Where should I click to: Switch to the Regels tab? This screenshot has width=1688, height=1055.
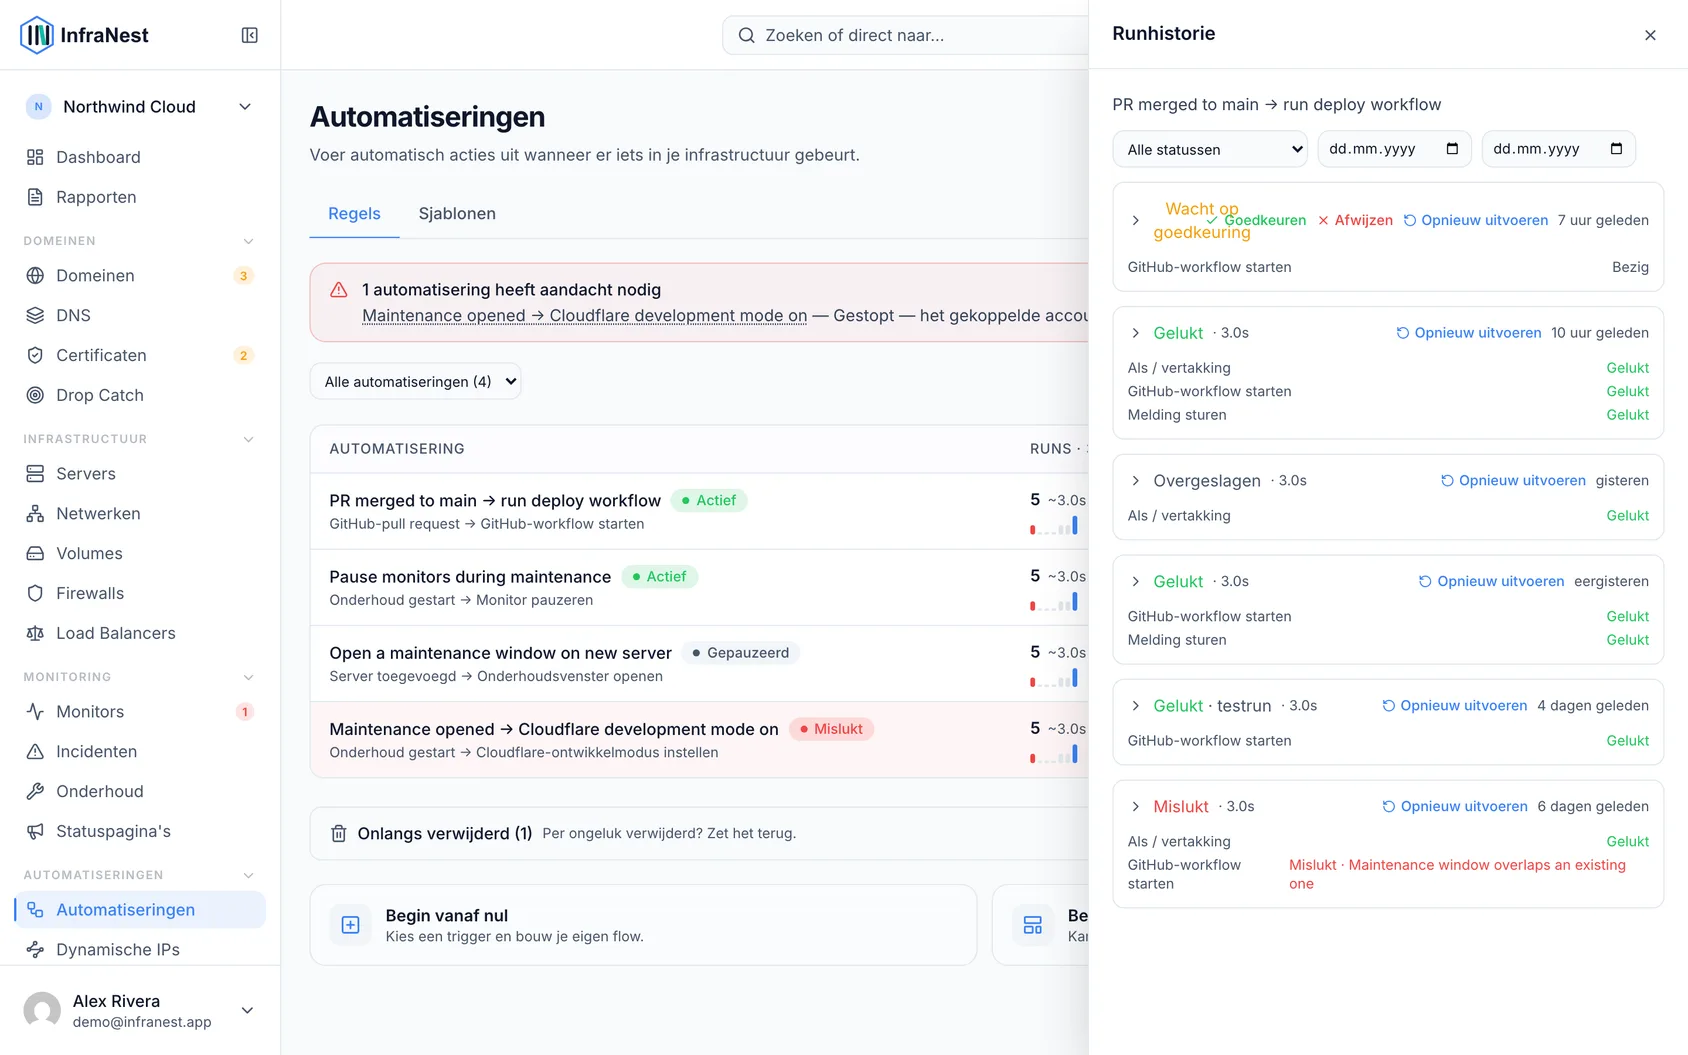354,213
